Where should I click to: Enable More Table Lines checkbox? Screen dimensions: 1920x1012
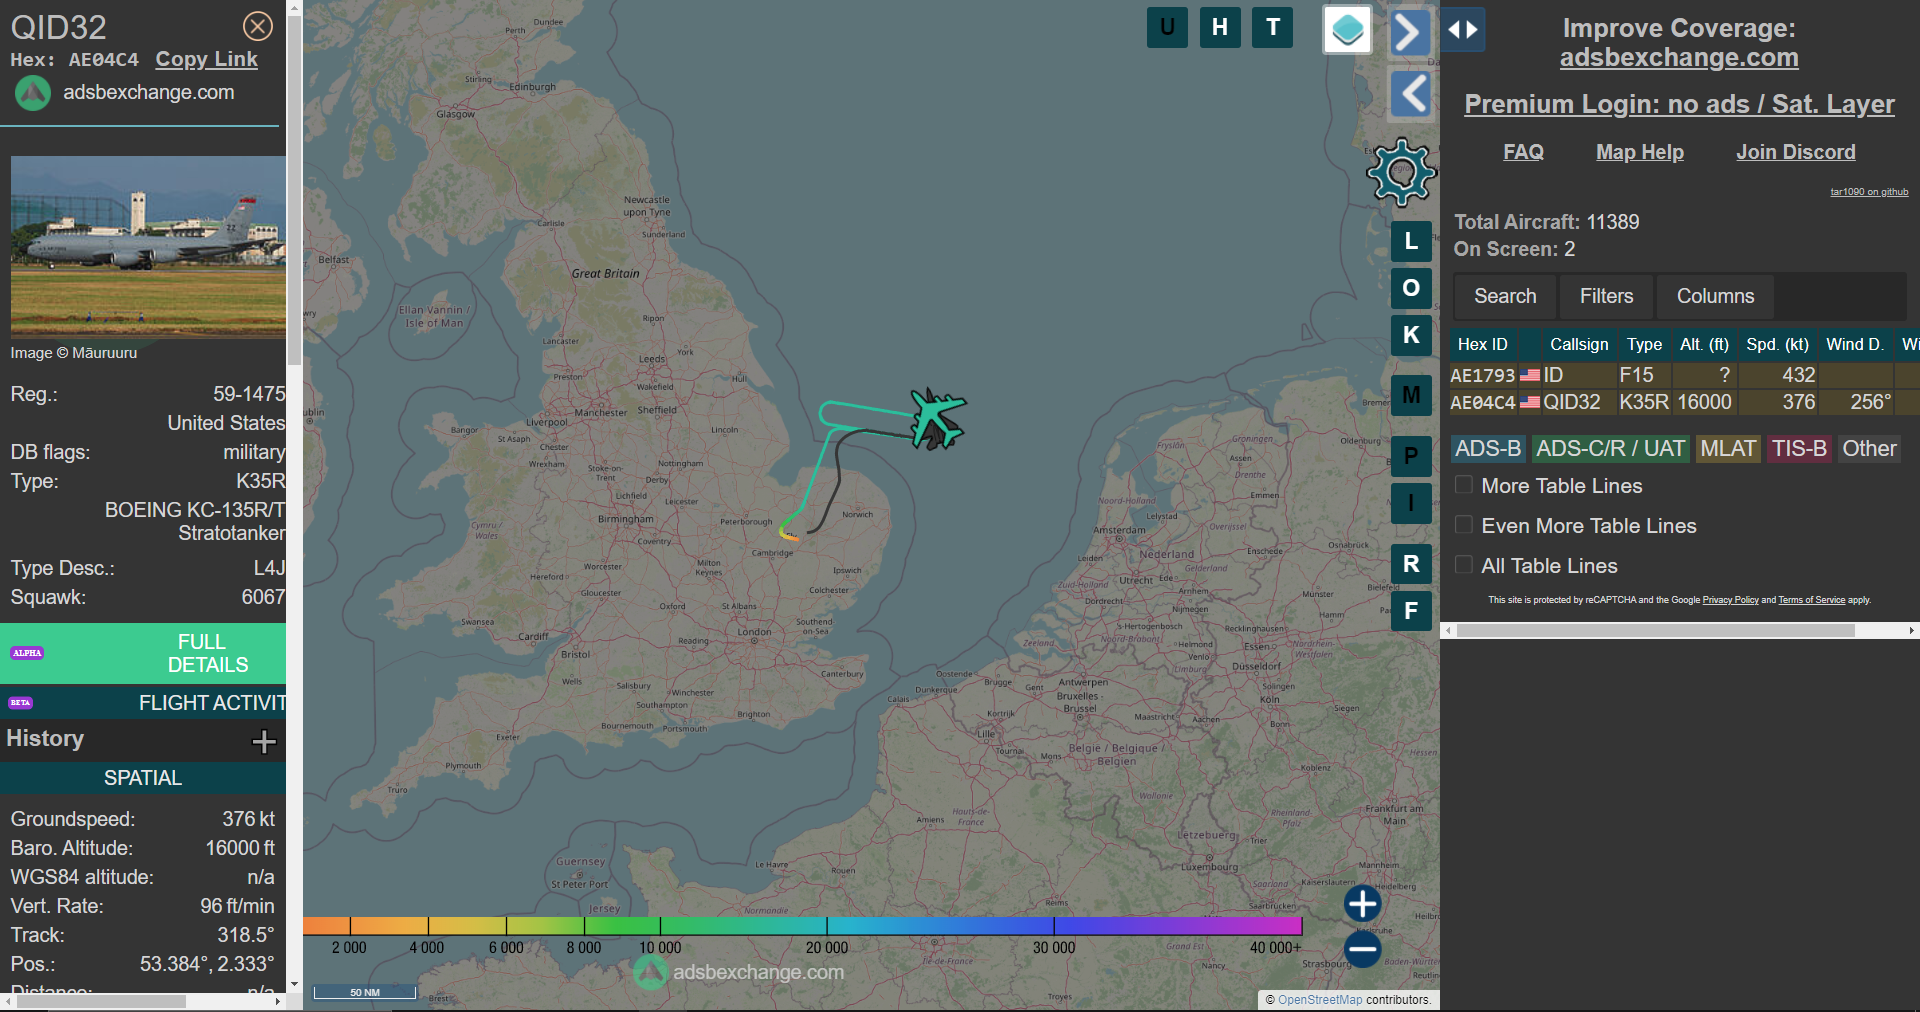tap(1464, 485)
